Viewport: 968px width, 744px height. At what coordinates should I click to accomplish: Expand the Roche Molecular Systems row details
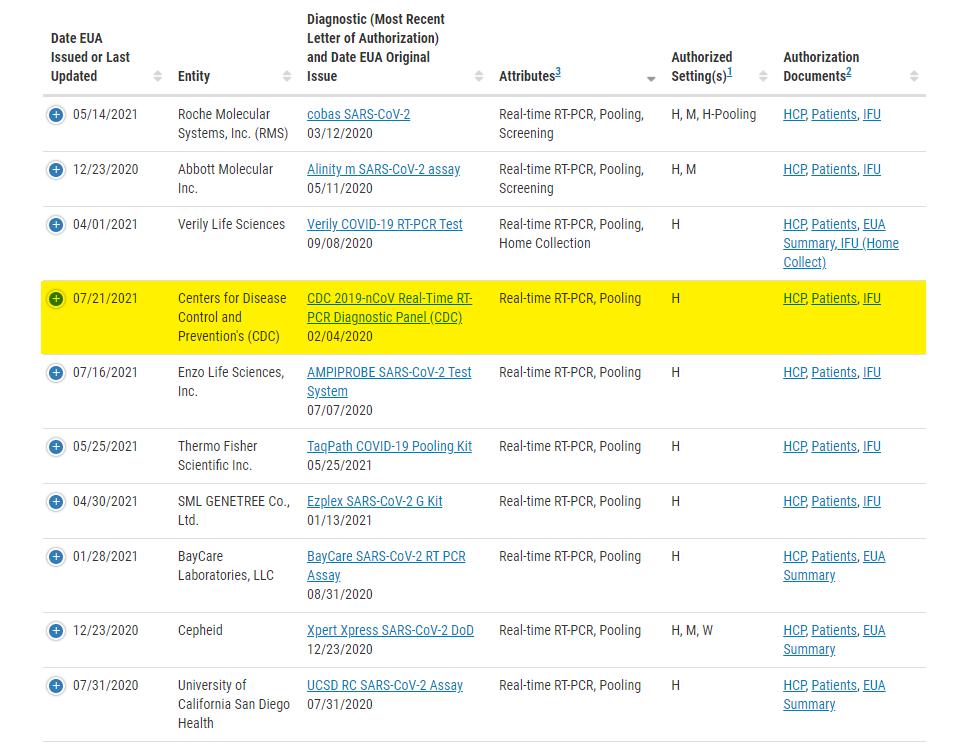pos(56,114)
